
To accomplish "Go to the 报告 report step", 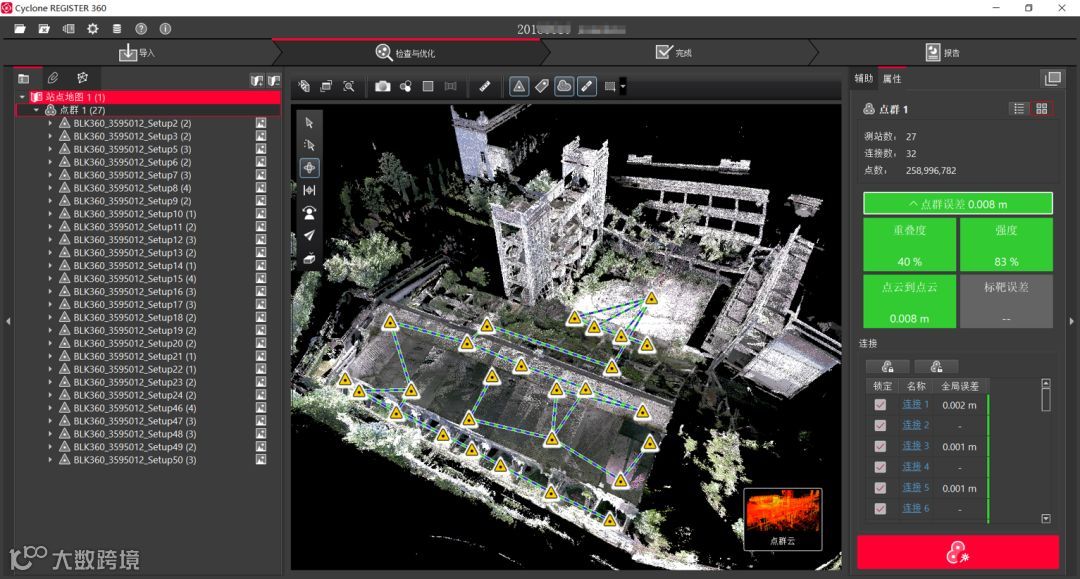I will 942,52.
